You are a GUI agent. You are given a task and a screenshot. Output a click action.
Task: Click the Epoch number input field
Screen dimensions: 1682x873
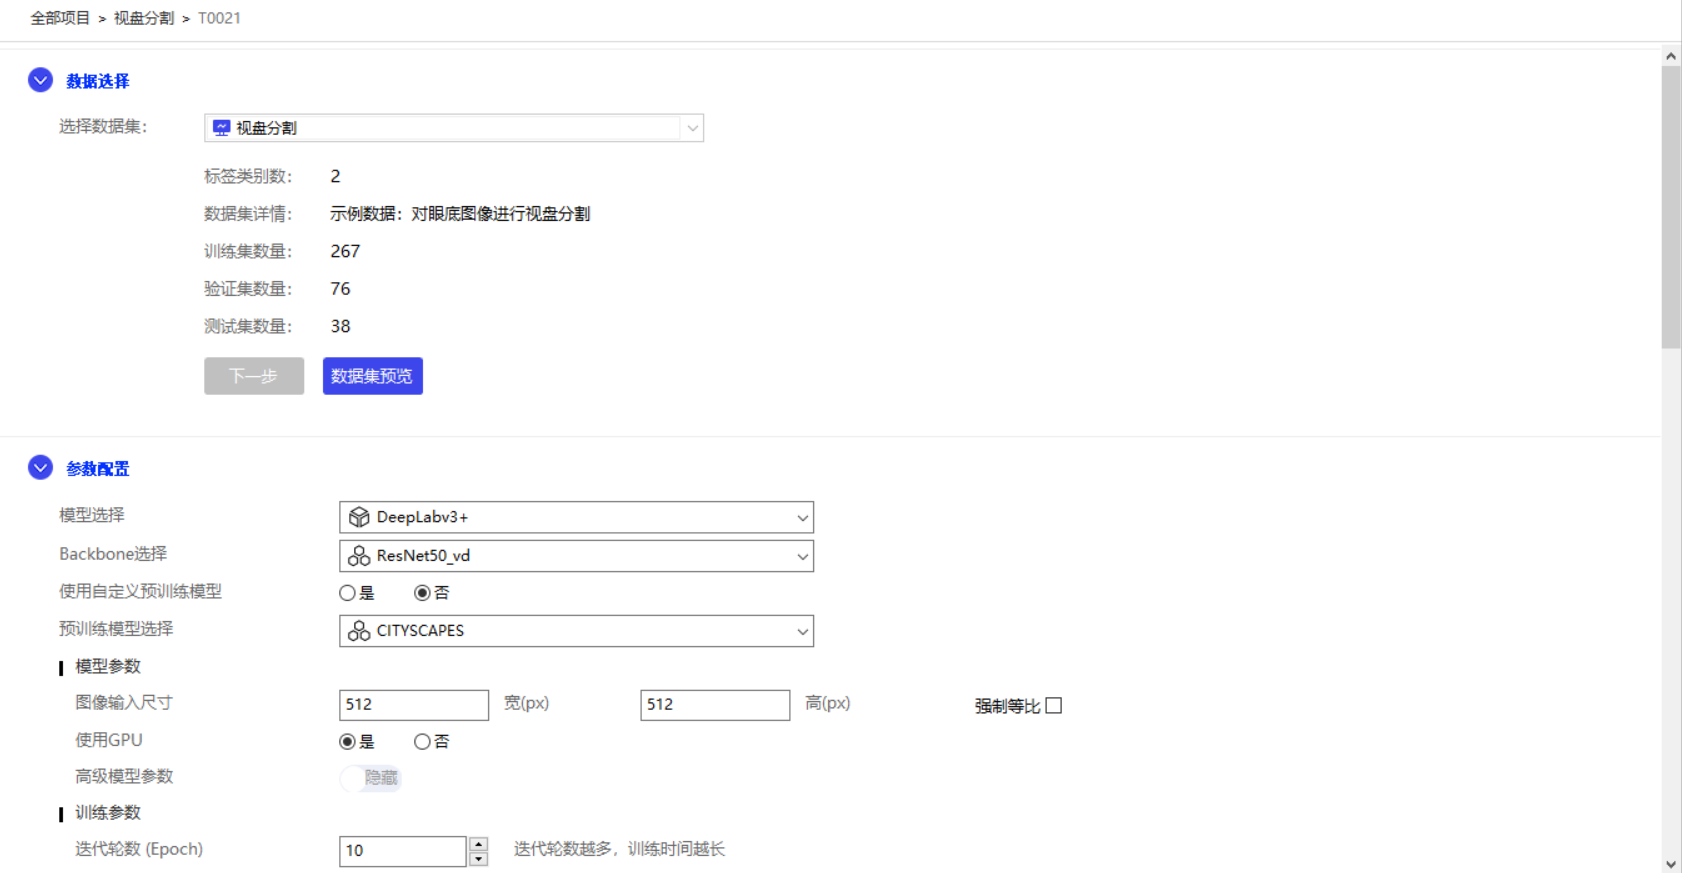point(402,851)
